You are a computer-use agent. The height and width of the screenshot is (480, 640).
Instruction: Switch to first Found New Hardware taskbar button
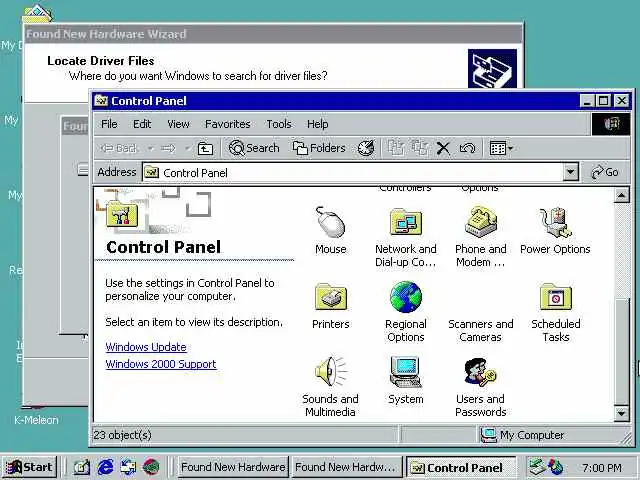[233, 467]
